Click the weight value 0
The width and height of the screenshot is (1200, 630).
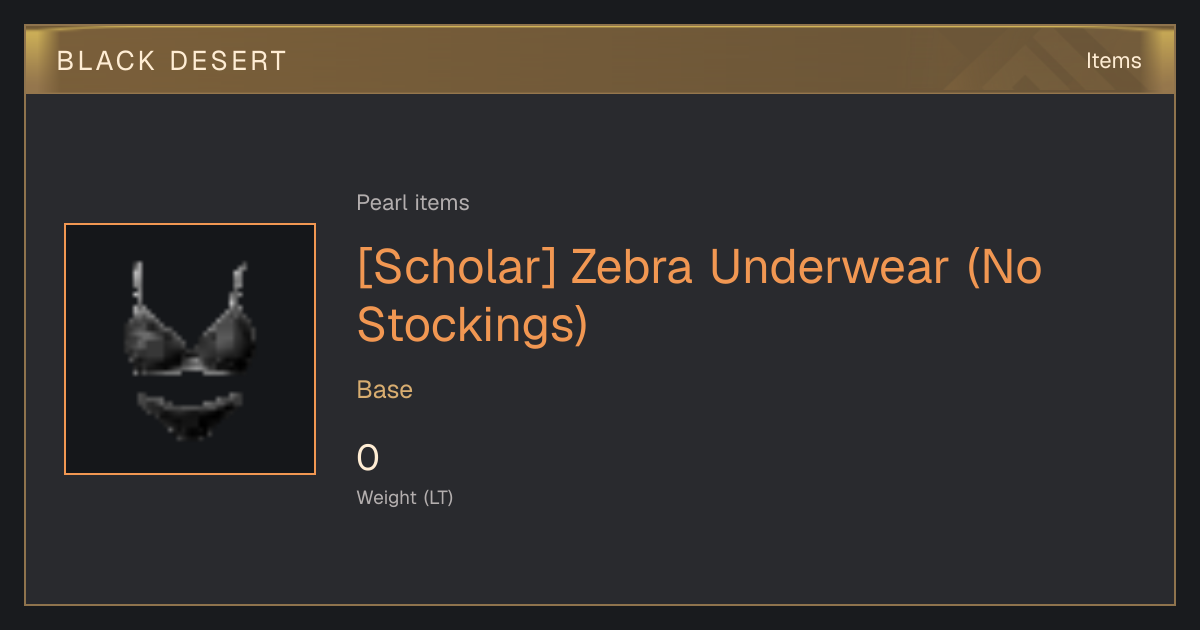click(368, 458)
